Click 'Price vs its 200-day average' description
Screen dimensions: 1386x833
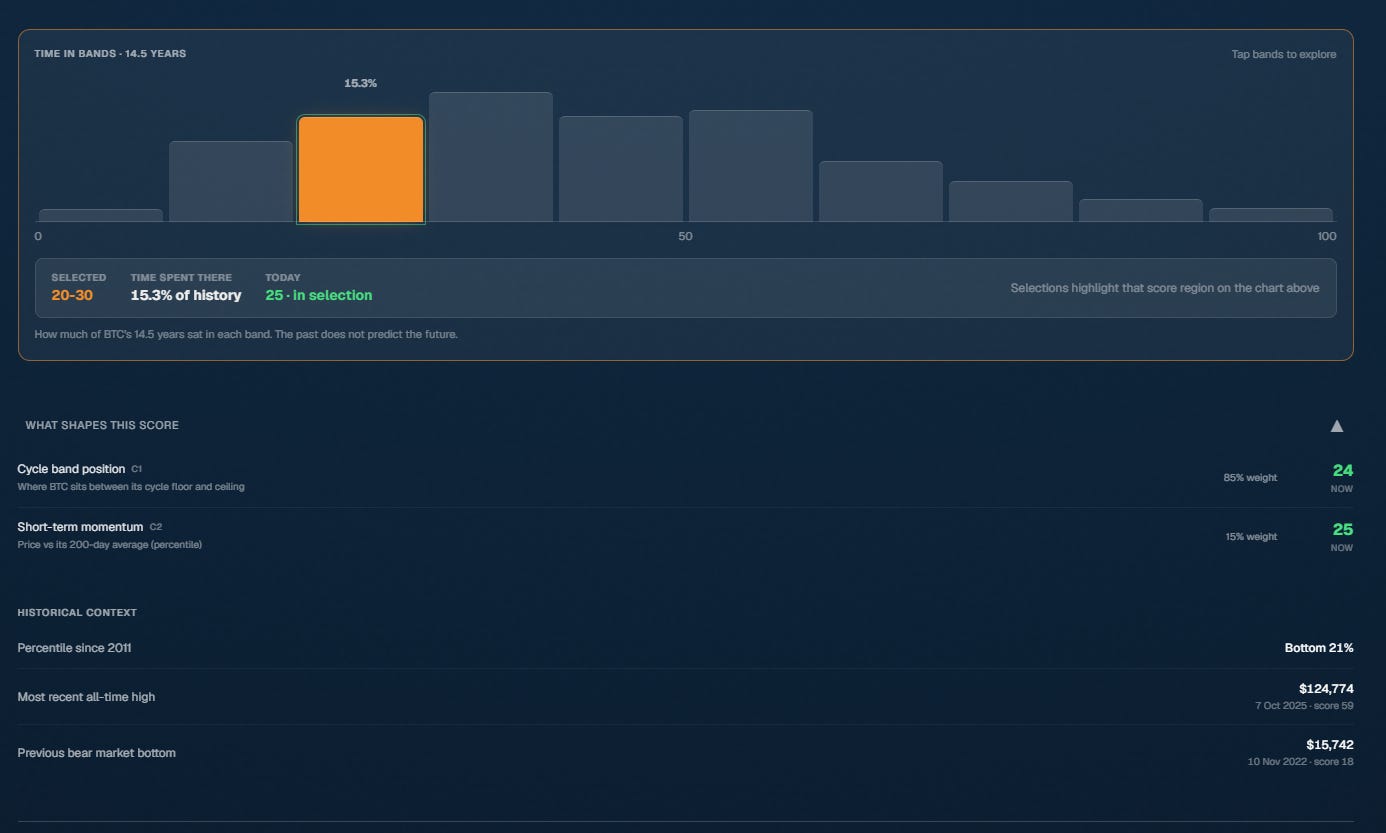(x=110, y=545)
